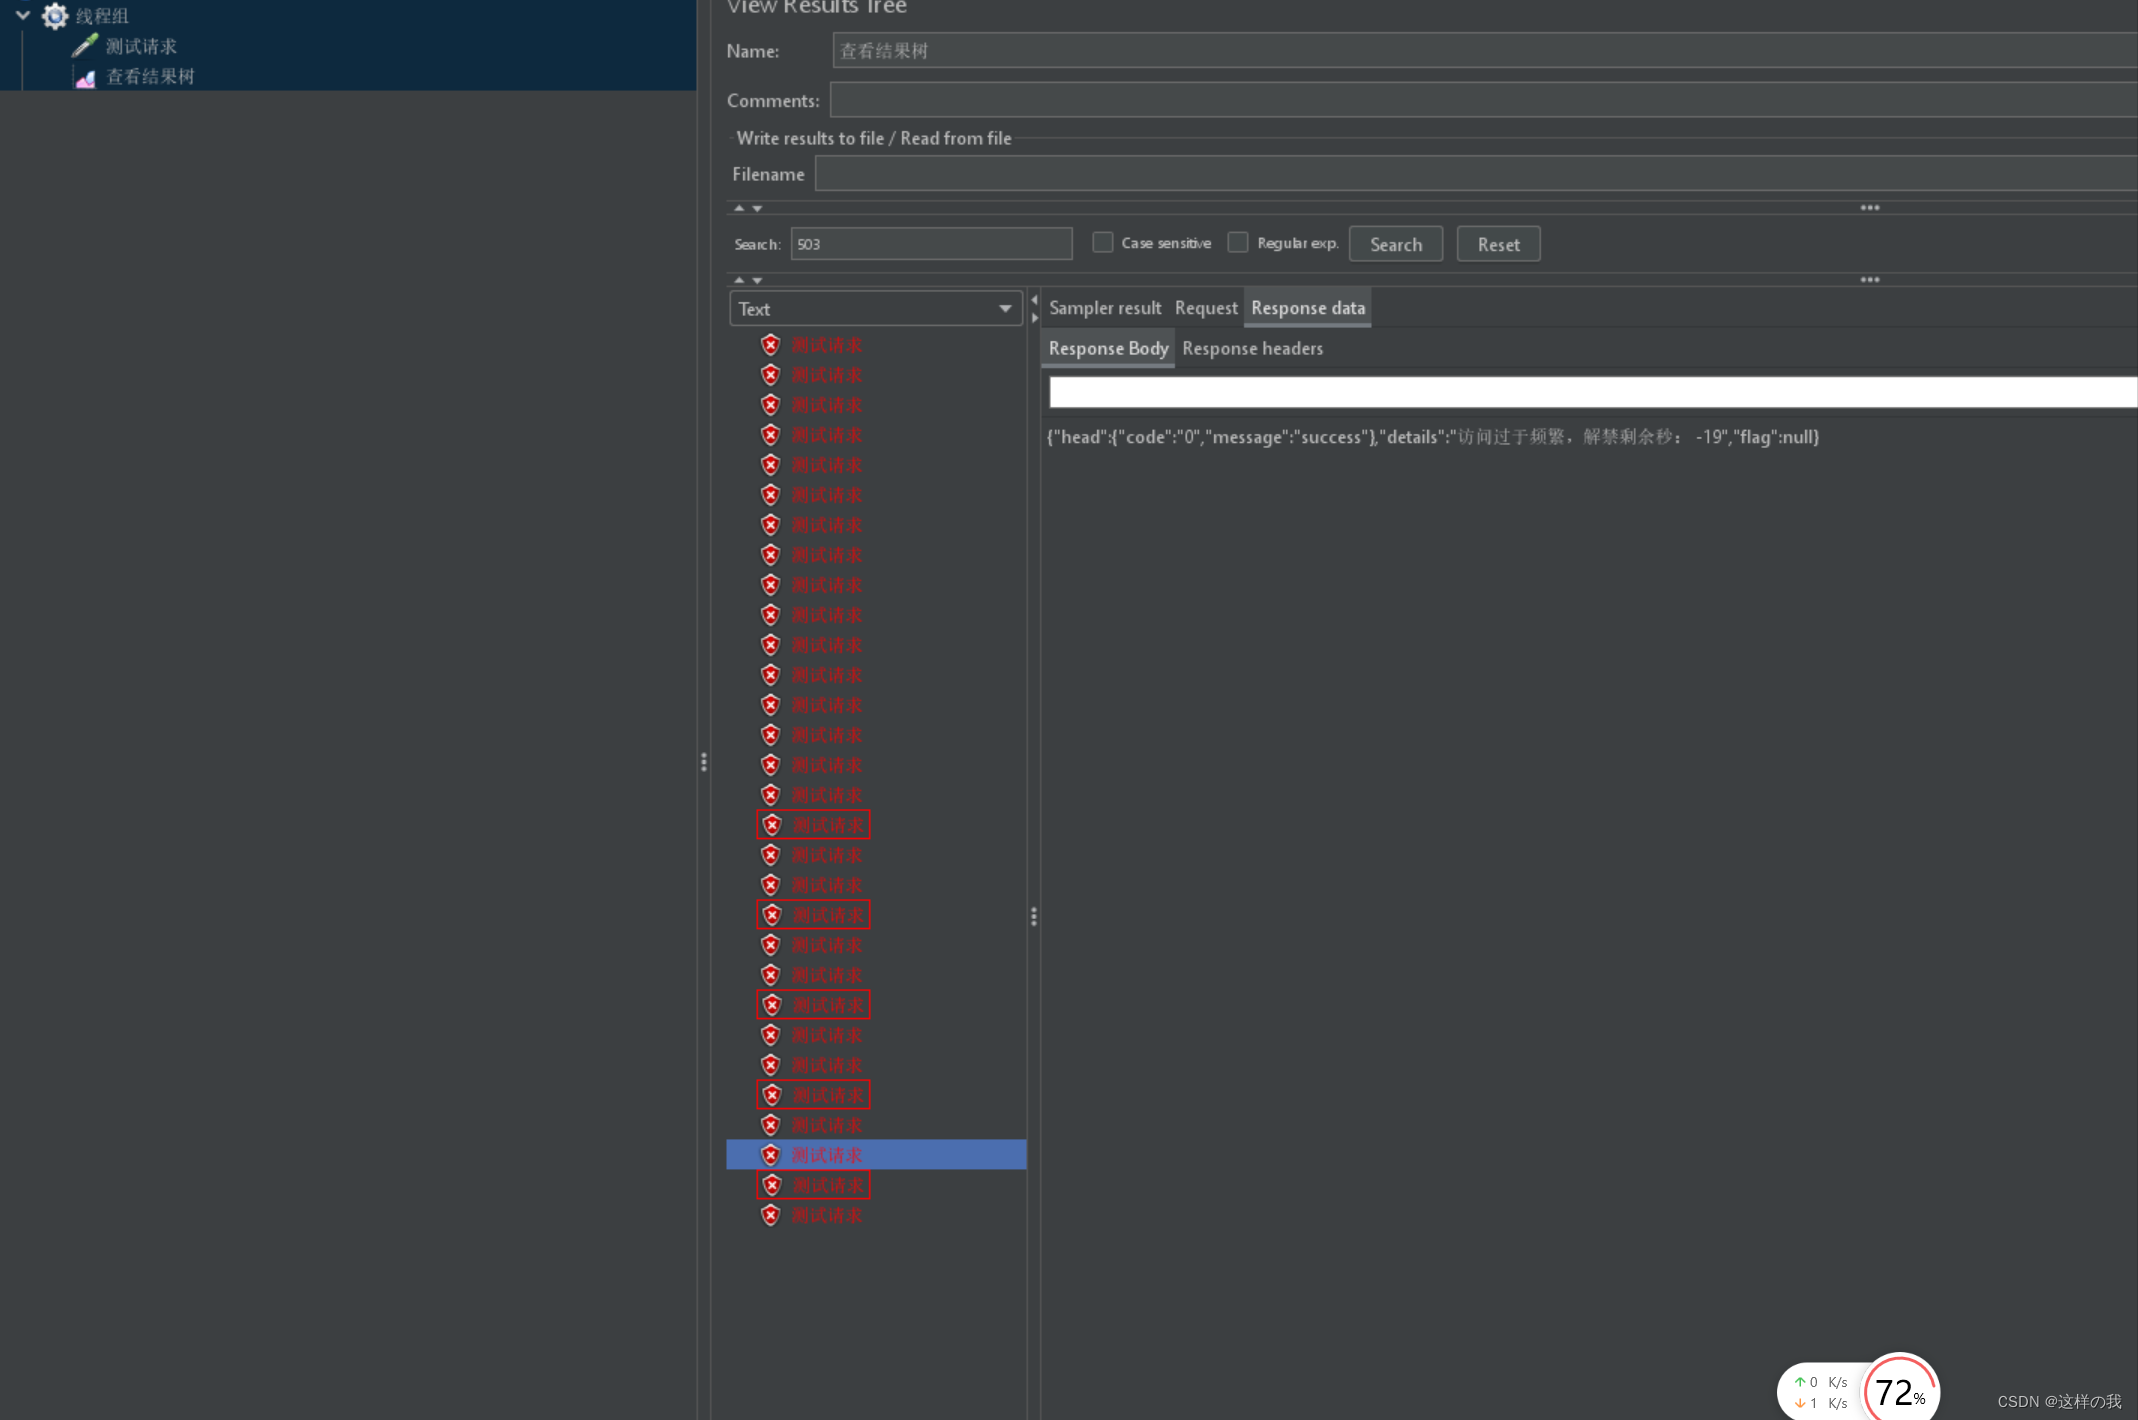Click the up arrow below the Search row
Image resolution: width=2138 pixels, height=1420 pixels.
pos(739,280)
